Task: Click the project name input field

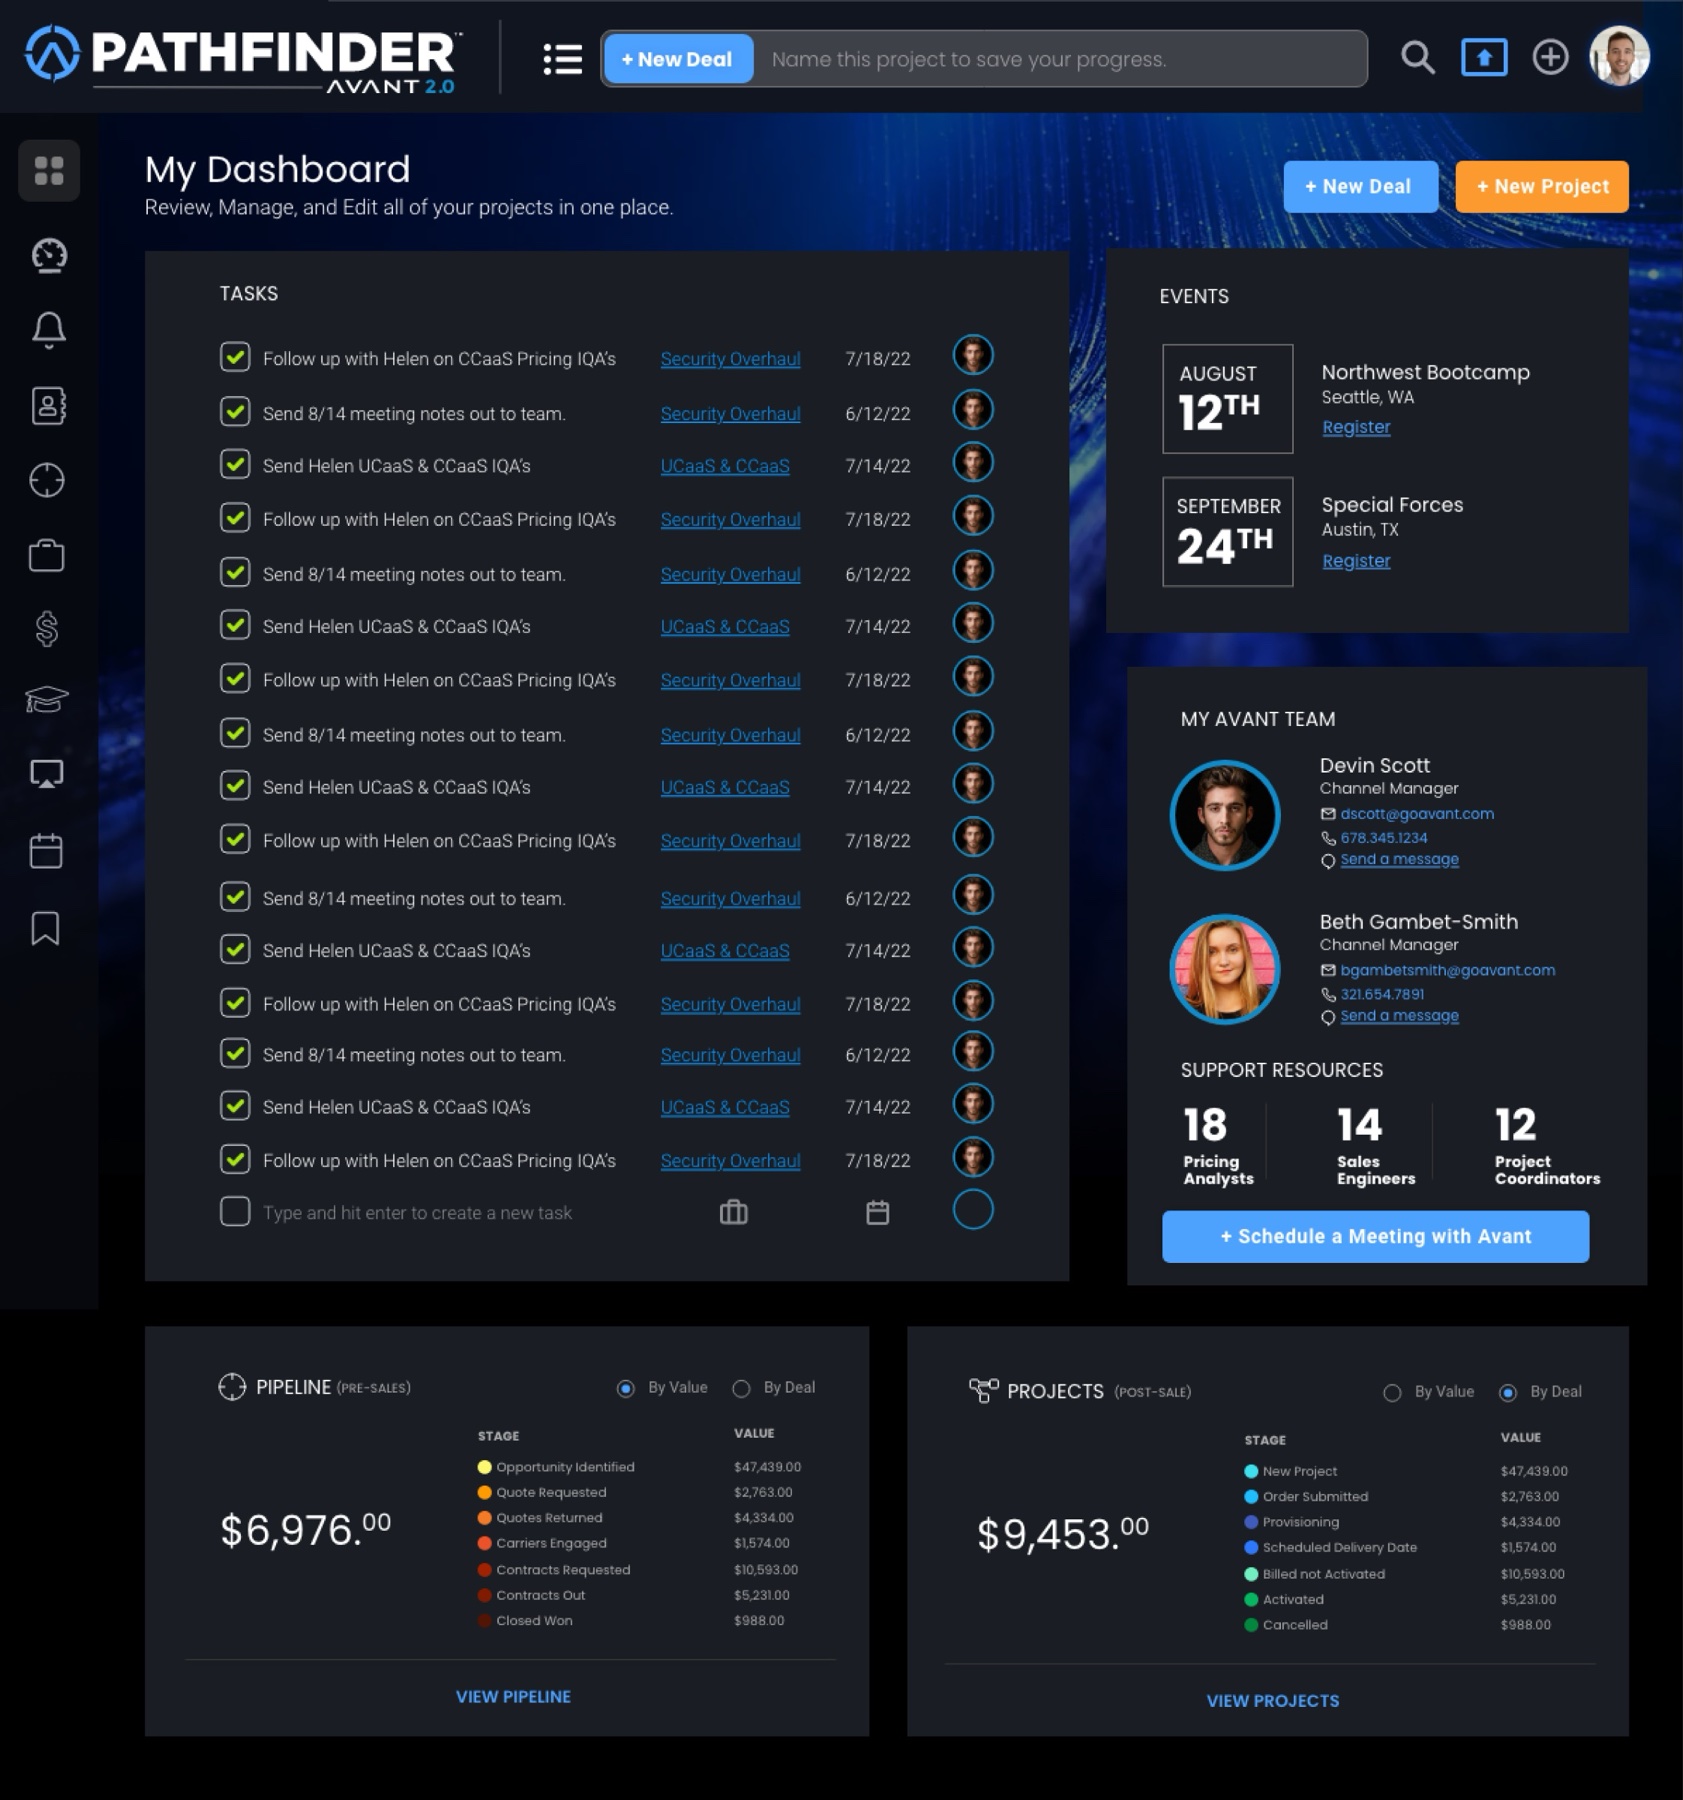Action: [x=1060, y=59]
